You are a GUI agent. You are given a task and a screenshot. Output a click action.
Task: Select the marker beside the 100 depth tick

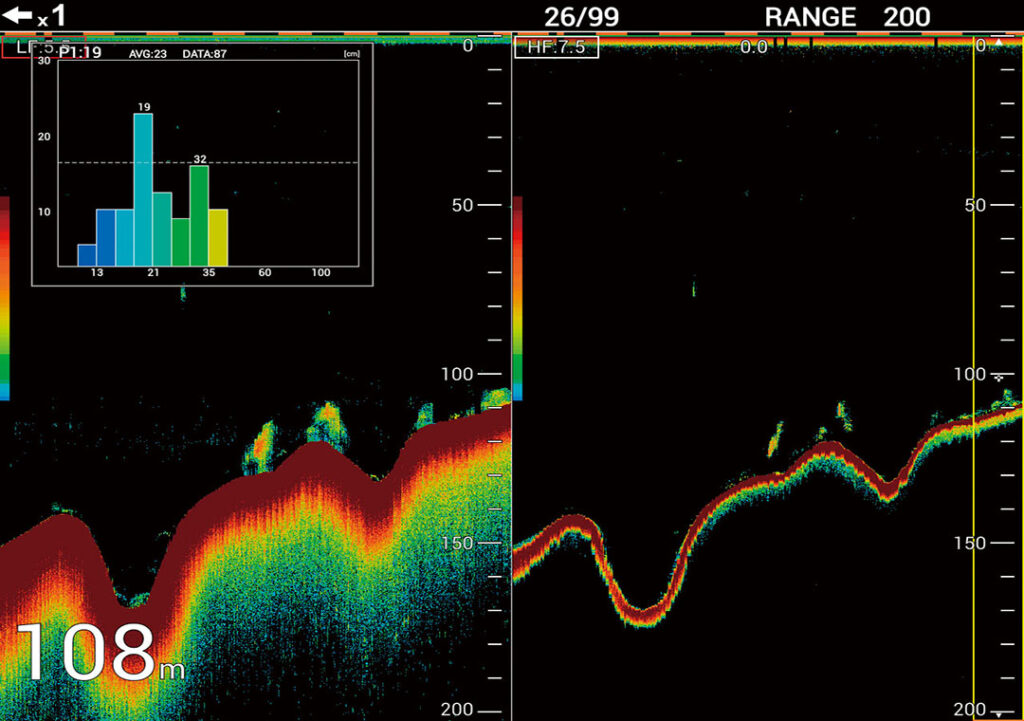tap(999, 377)
